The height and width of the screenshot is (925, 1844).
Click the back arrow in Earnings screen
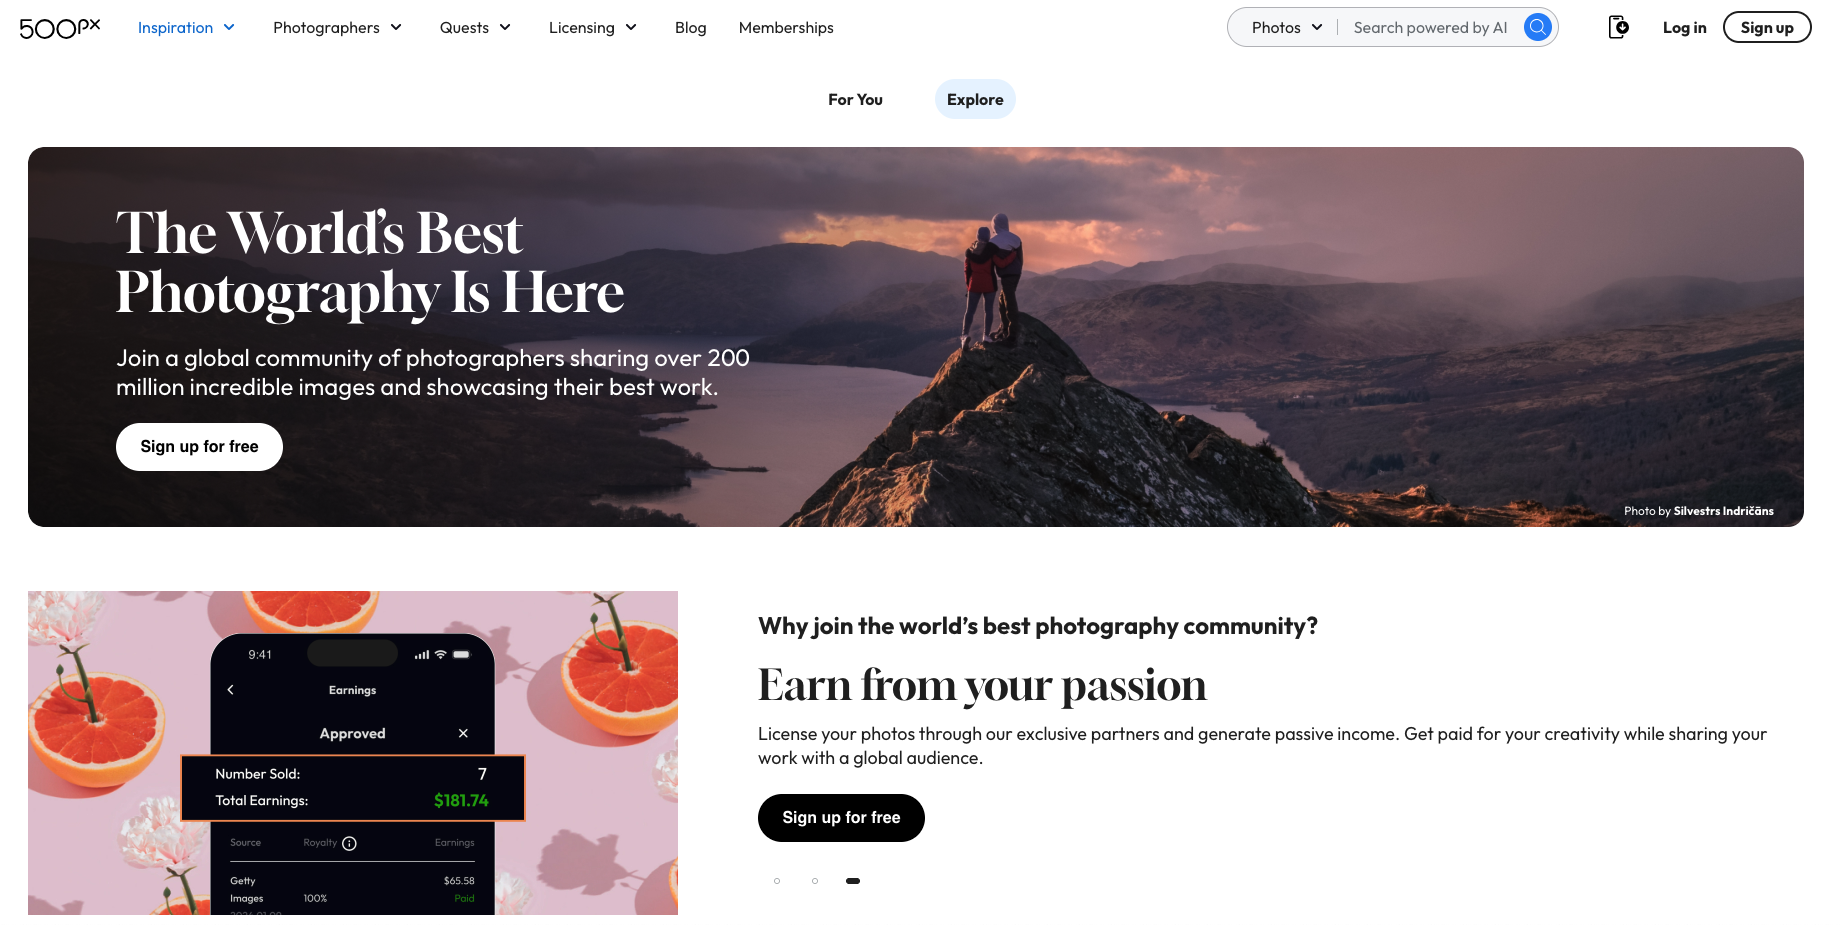pos(230,690)
